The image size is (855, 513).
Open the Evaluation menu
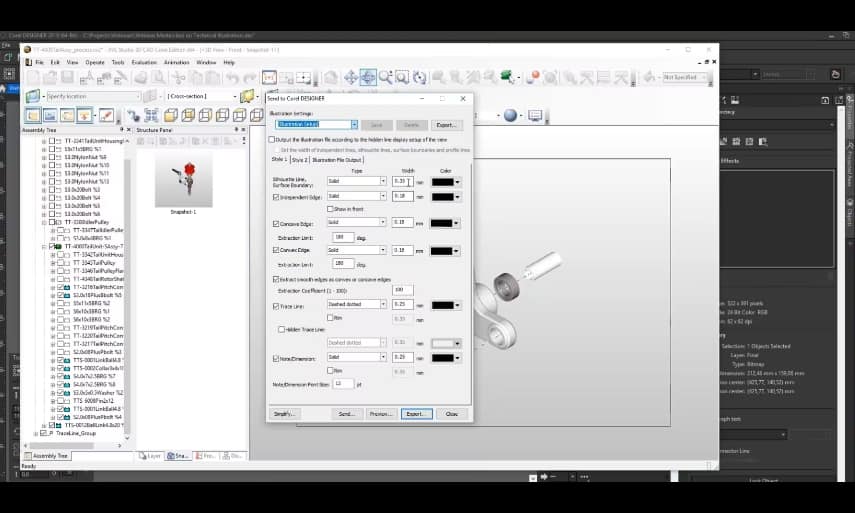point(144,62)
